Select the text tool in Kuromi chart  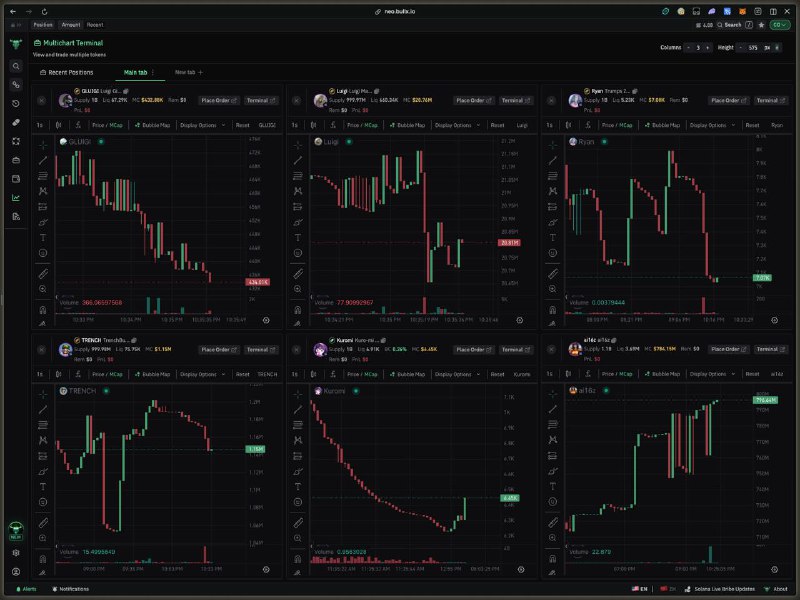[298, 487]
